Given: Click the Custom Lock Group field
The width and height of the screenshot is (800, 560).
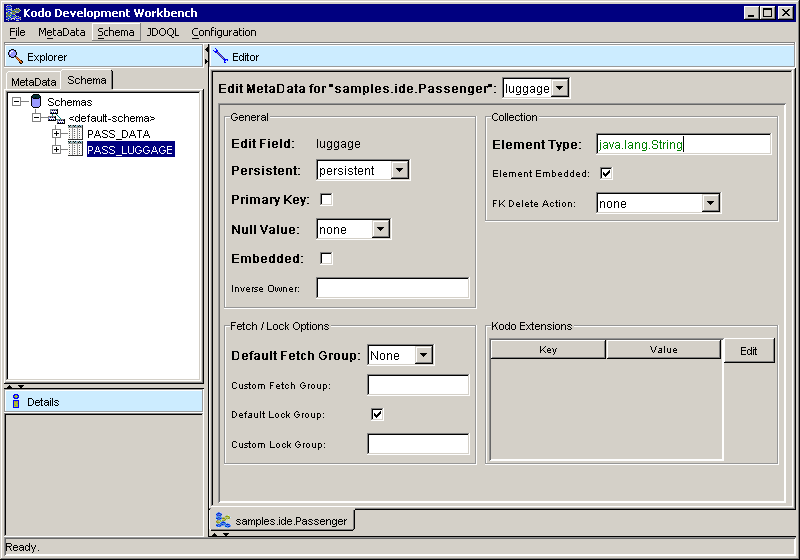Looking at the screenshot, I should pyautogui.click(x=418, y=444).
